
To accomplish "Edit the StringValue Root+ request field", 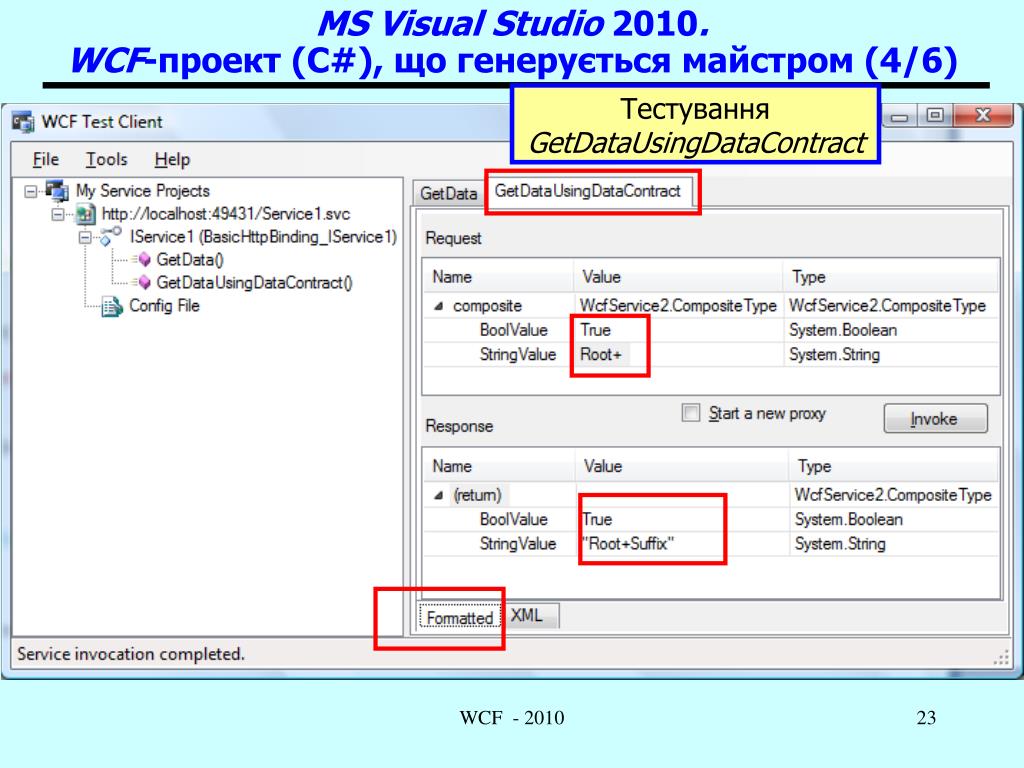I will (x=679, y=355).
